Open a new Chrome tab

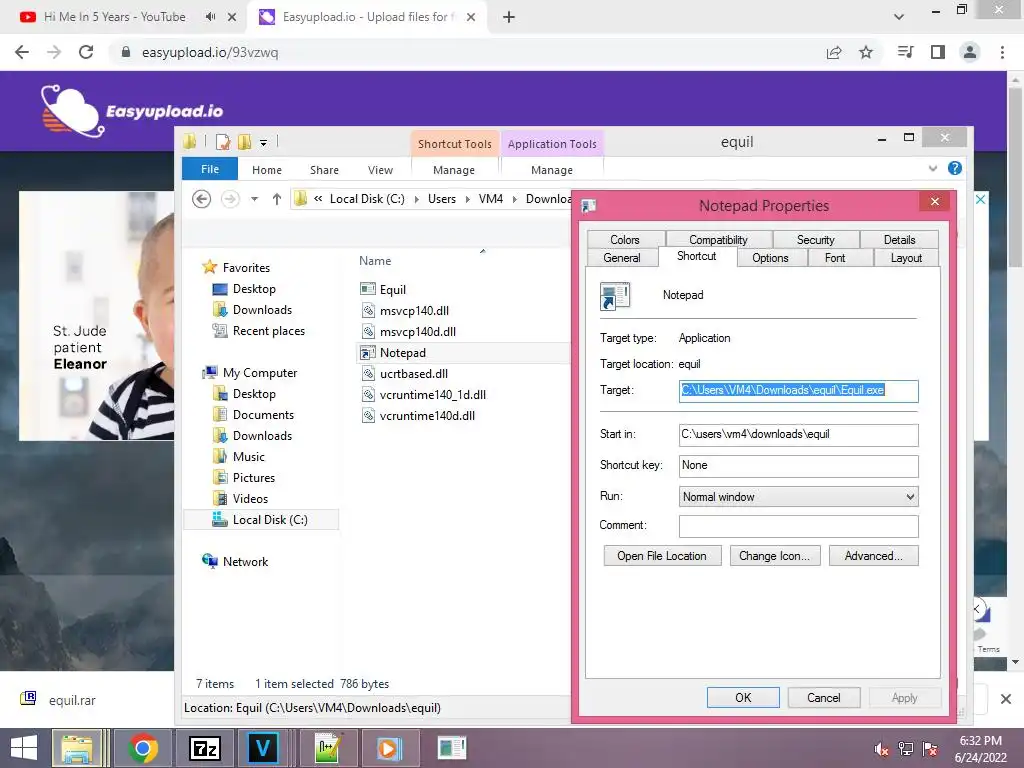pyautogui.click(x=509, y=17)
